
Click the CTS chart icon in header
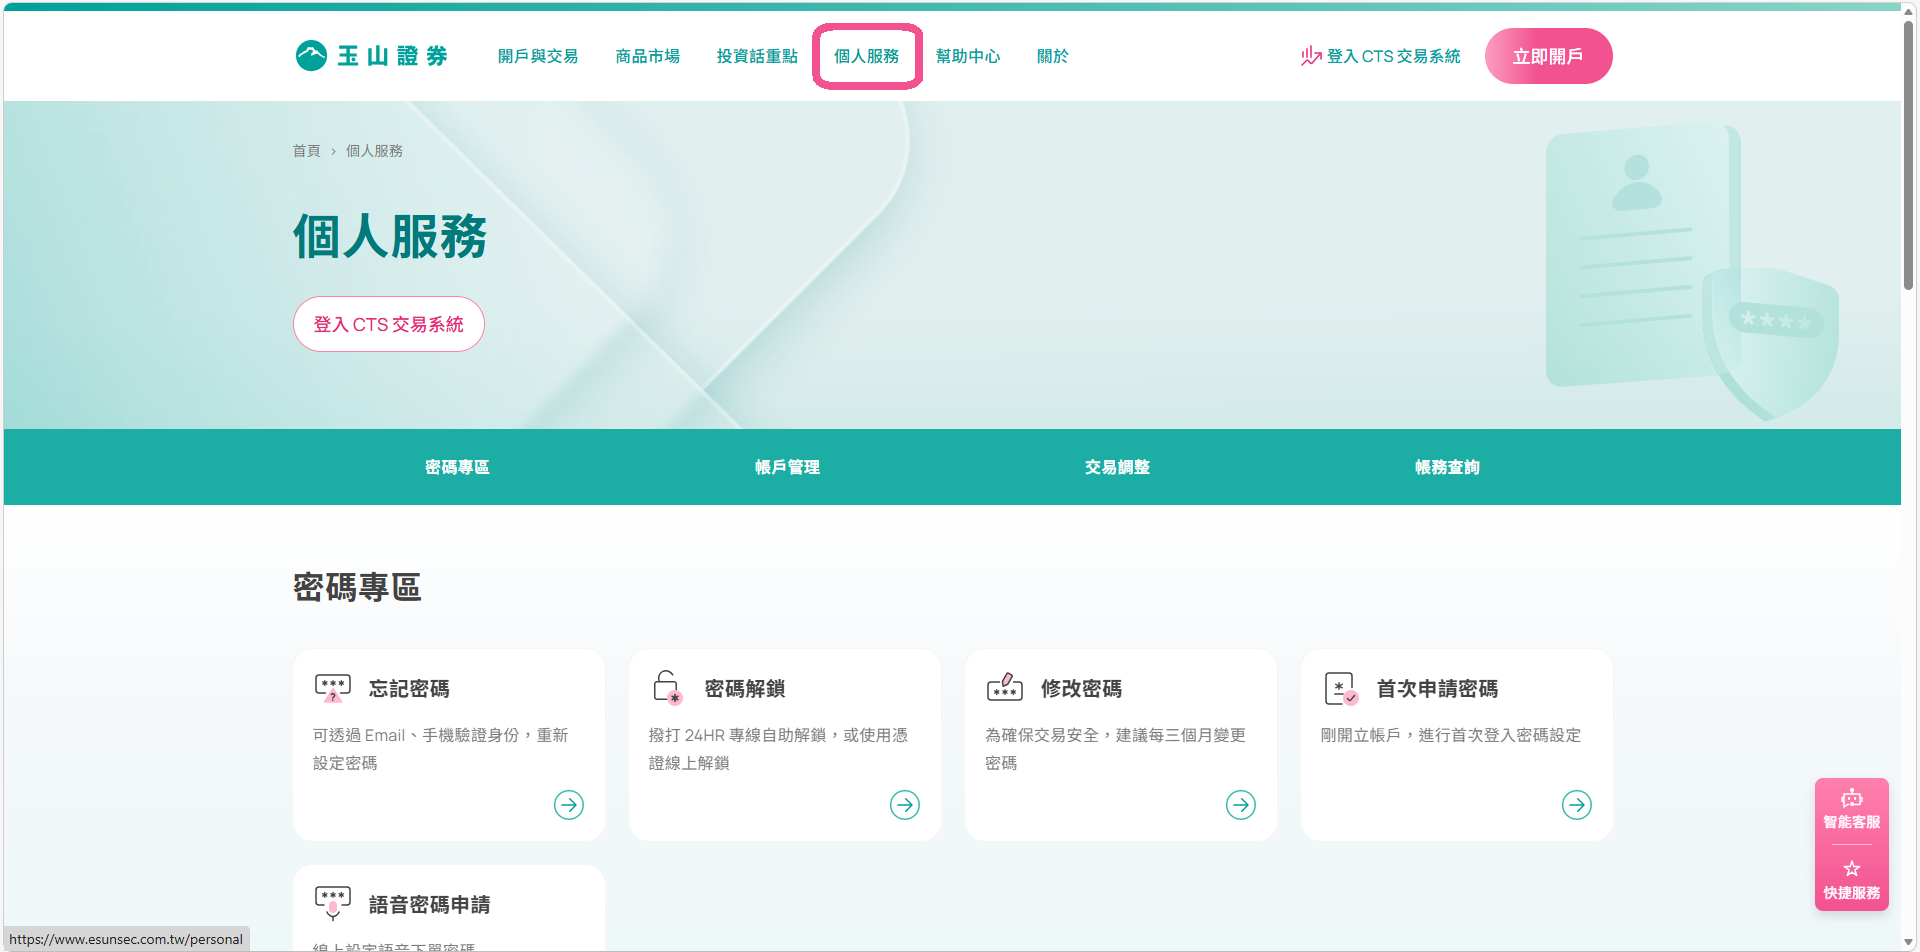click(x=1311, y=56)
